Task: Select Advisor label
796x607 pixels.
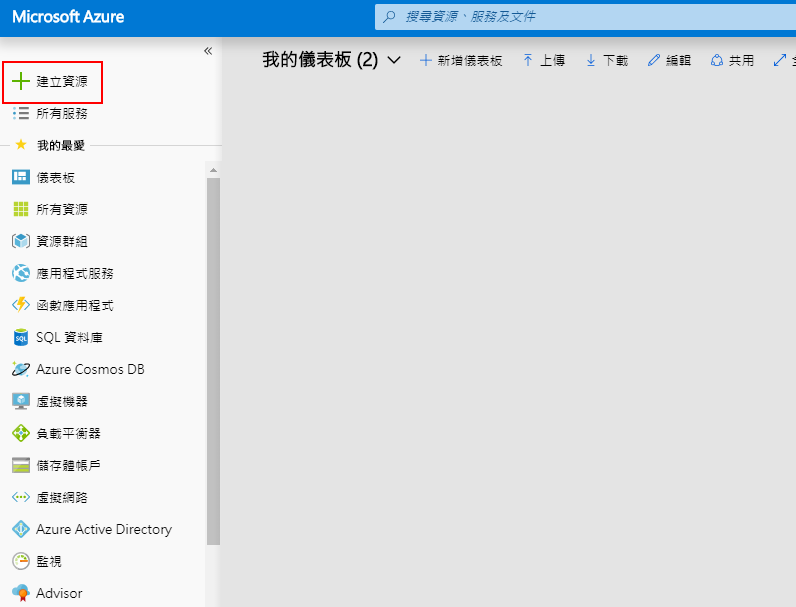Action: pos(59,593)
